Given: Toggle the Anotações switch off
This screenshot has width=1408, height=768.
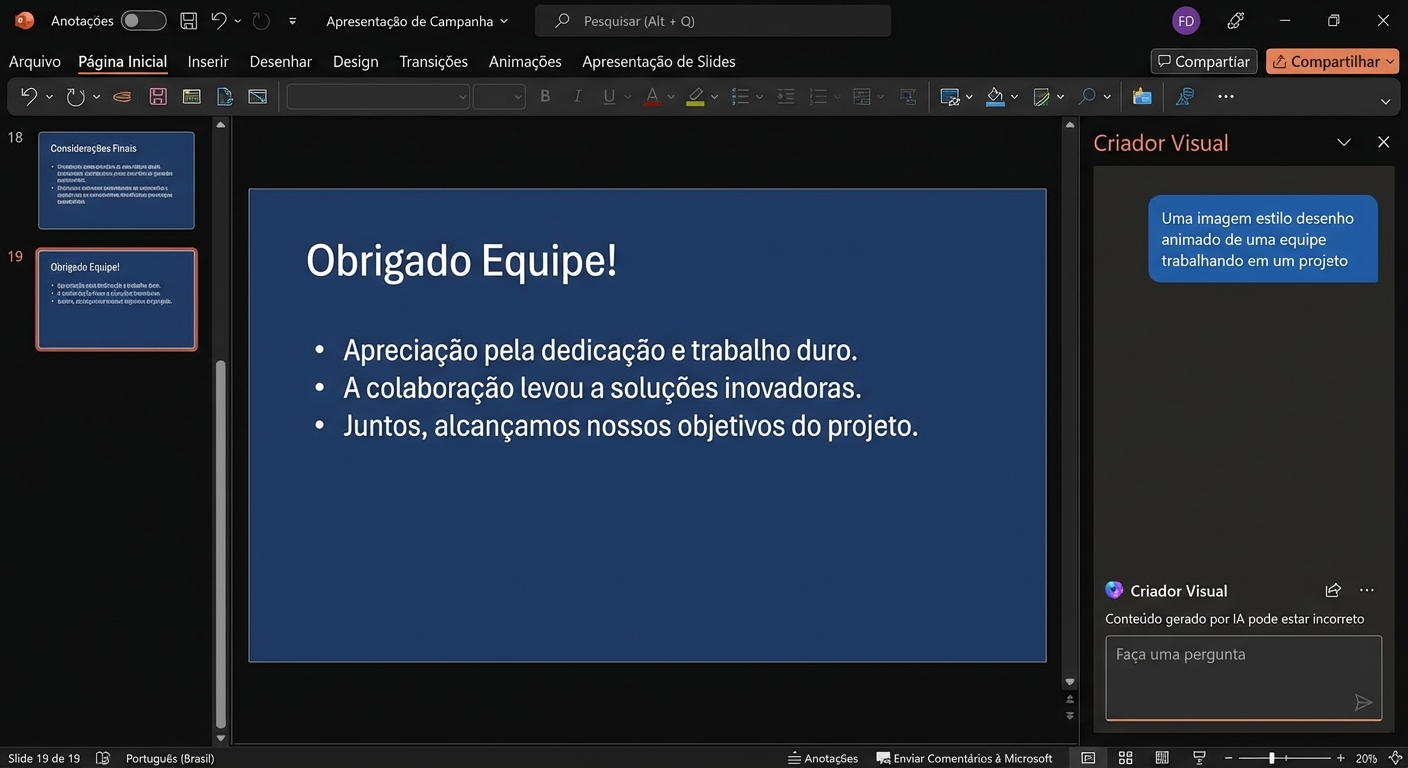Looking at the screenshot, I should (142, 19).
